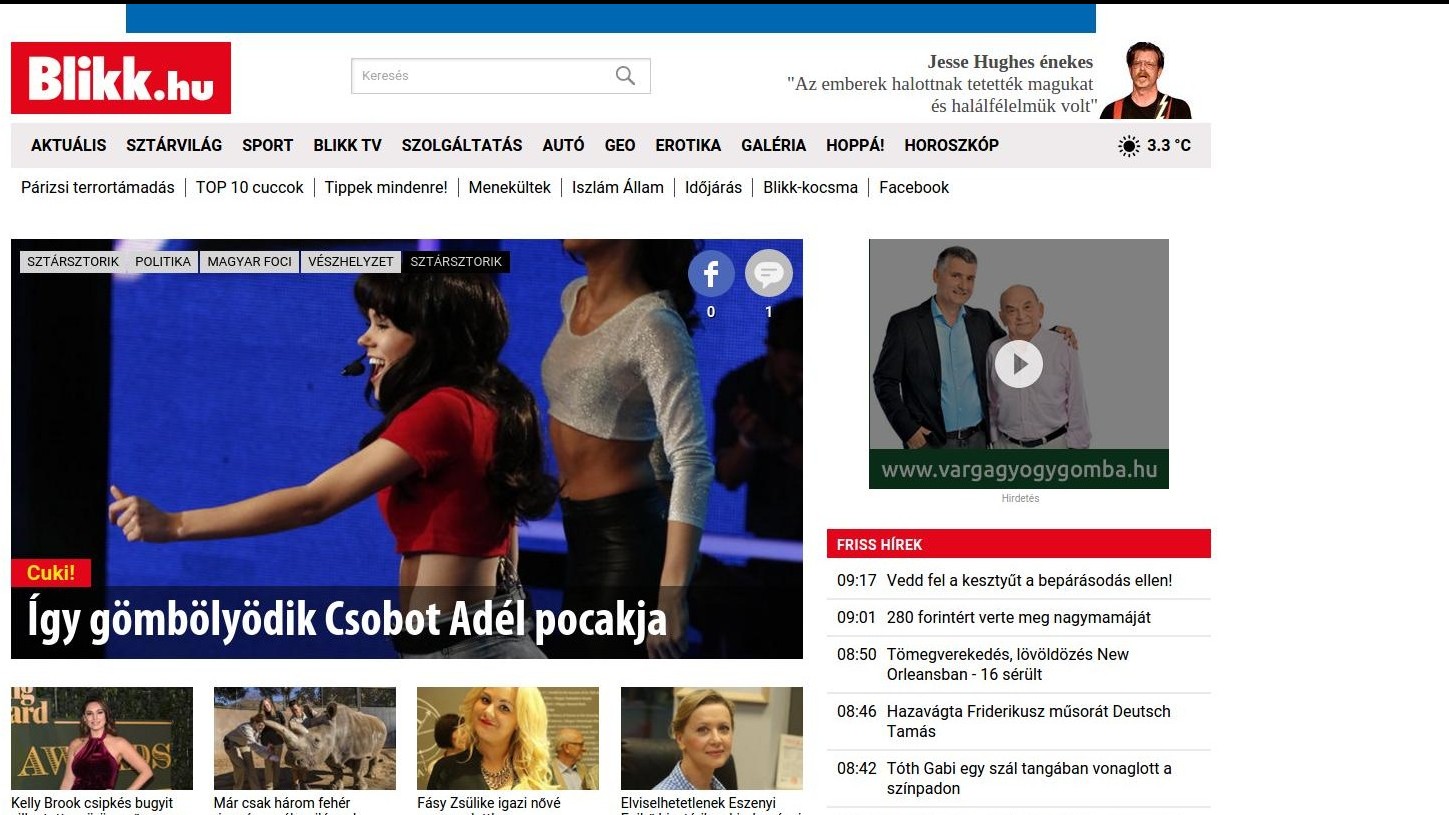Open the comment bubble icon on main article
This screenshot has height=815, width=1449.
coord(768,272)
